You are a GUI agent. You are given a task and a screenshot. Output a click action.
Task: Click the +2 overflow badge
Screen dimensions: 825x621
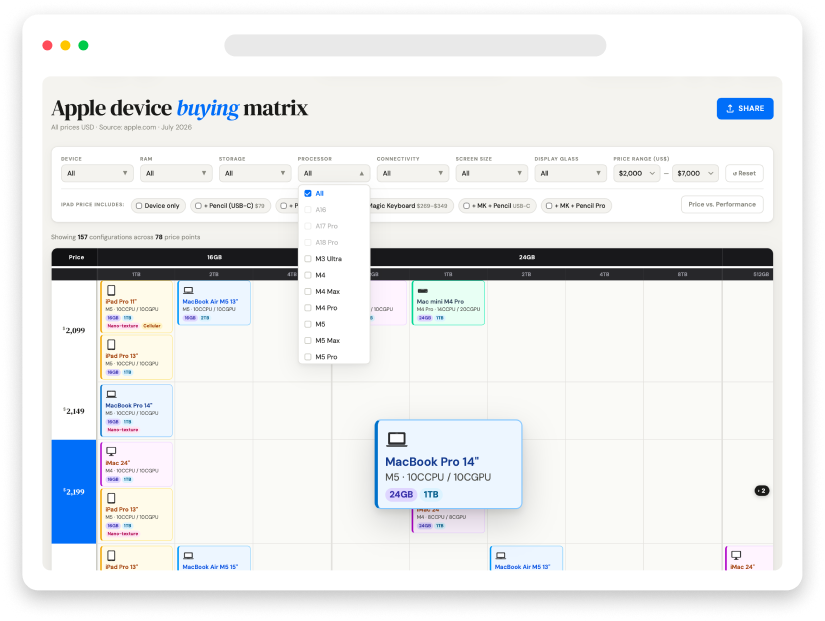[x=762, y=490]
